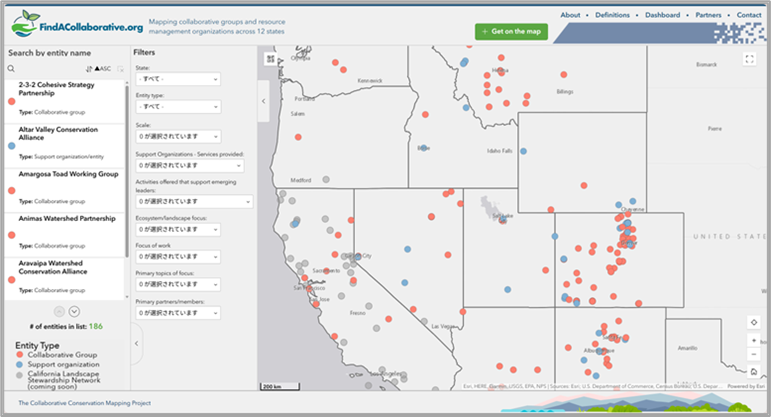Open the Contact link
The width and height of the screenshot is (771, 417).
(749, 16)
